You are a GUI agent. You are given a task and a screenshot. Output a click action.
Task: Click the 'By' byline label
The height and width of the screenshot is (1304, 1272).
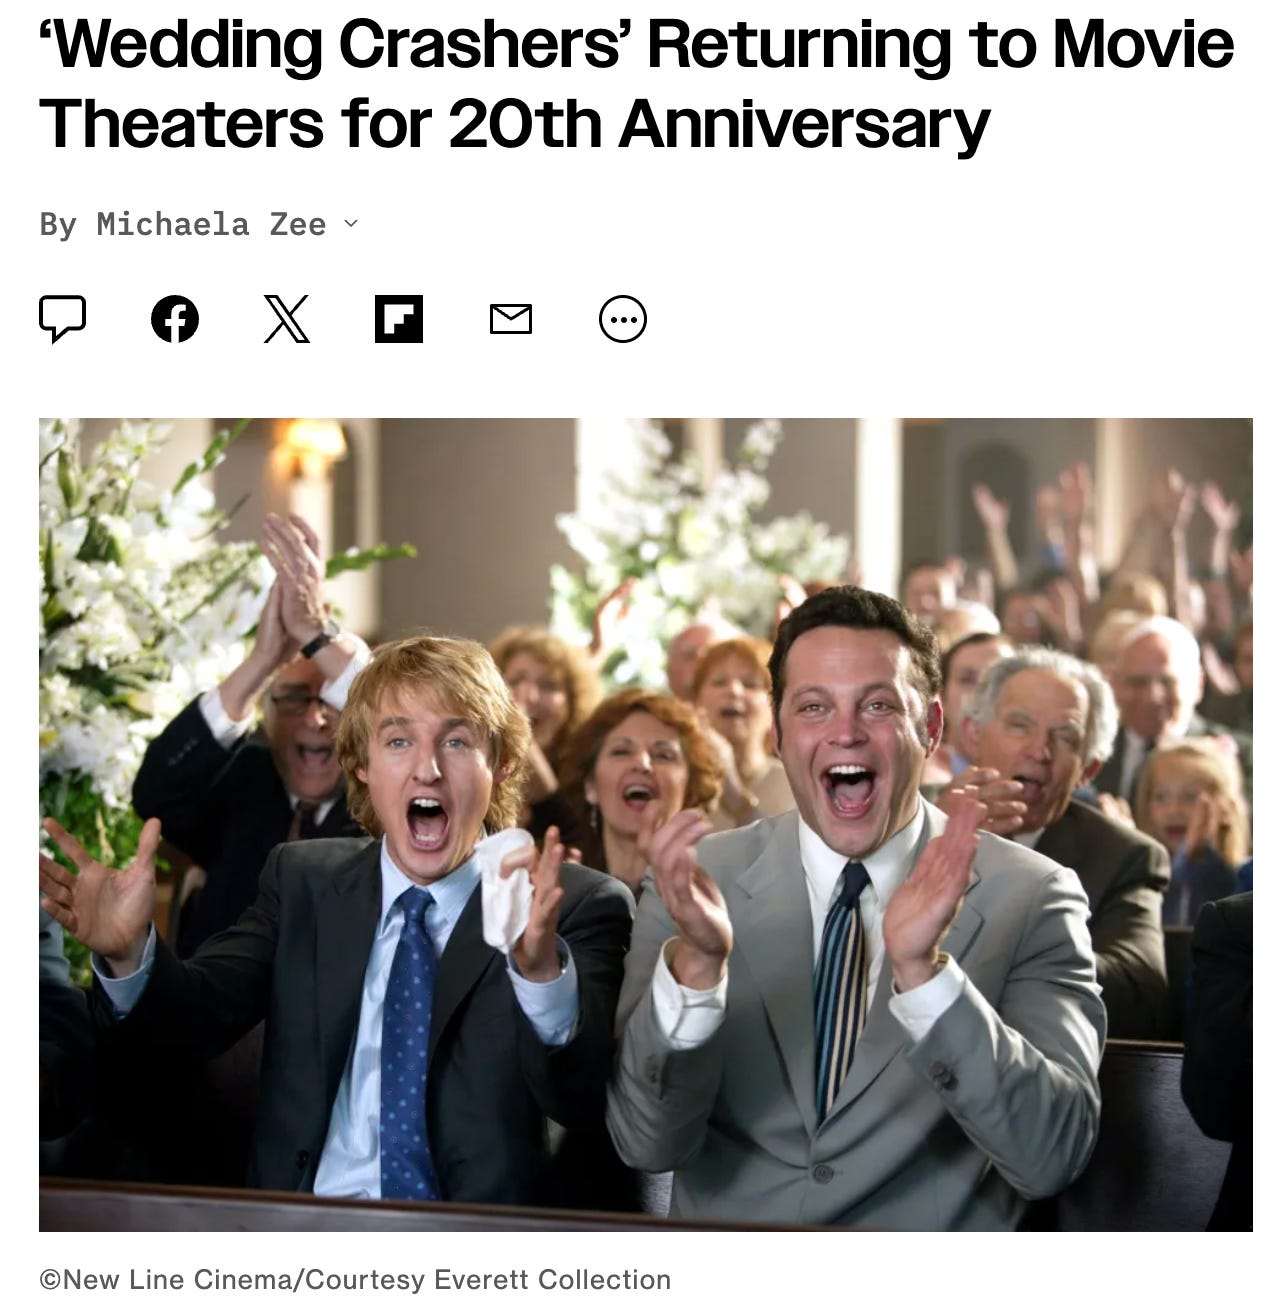[x=58, y=225]
